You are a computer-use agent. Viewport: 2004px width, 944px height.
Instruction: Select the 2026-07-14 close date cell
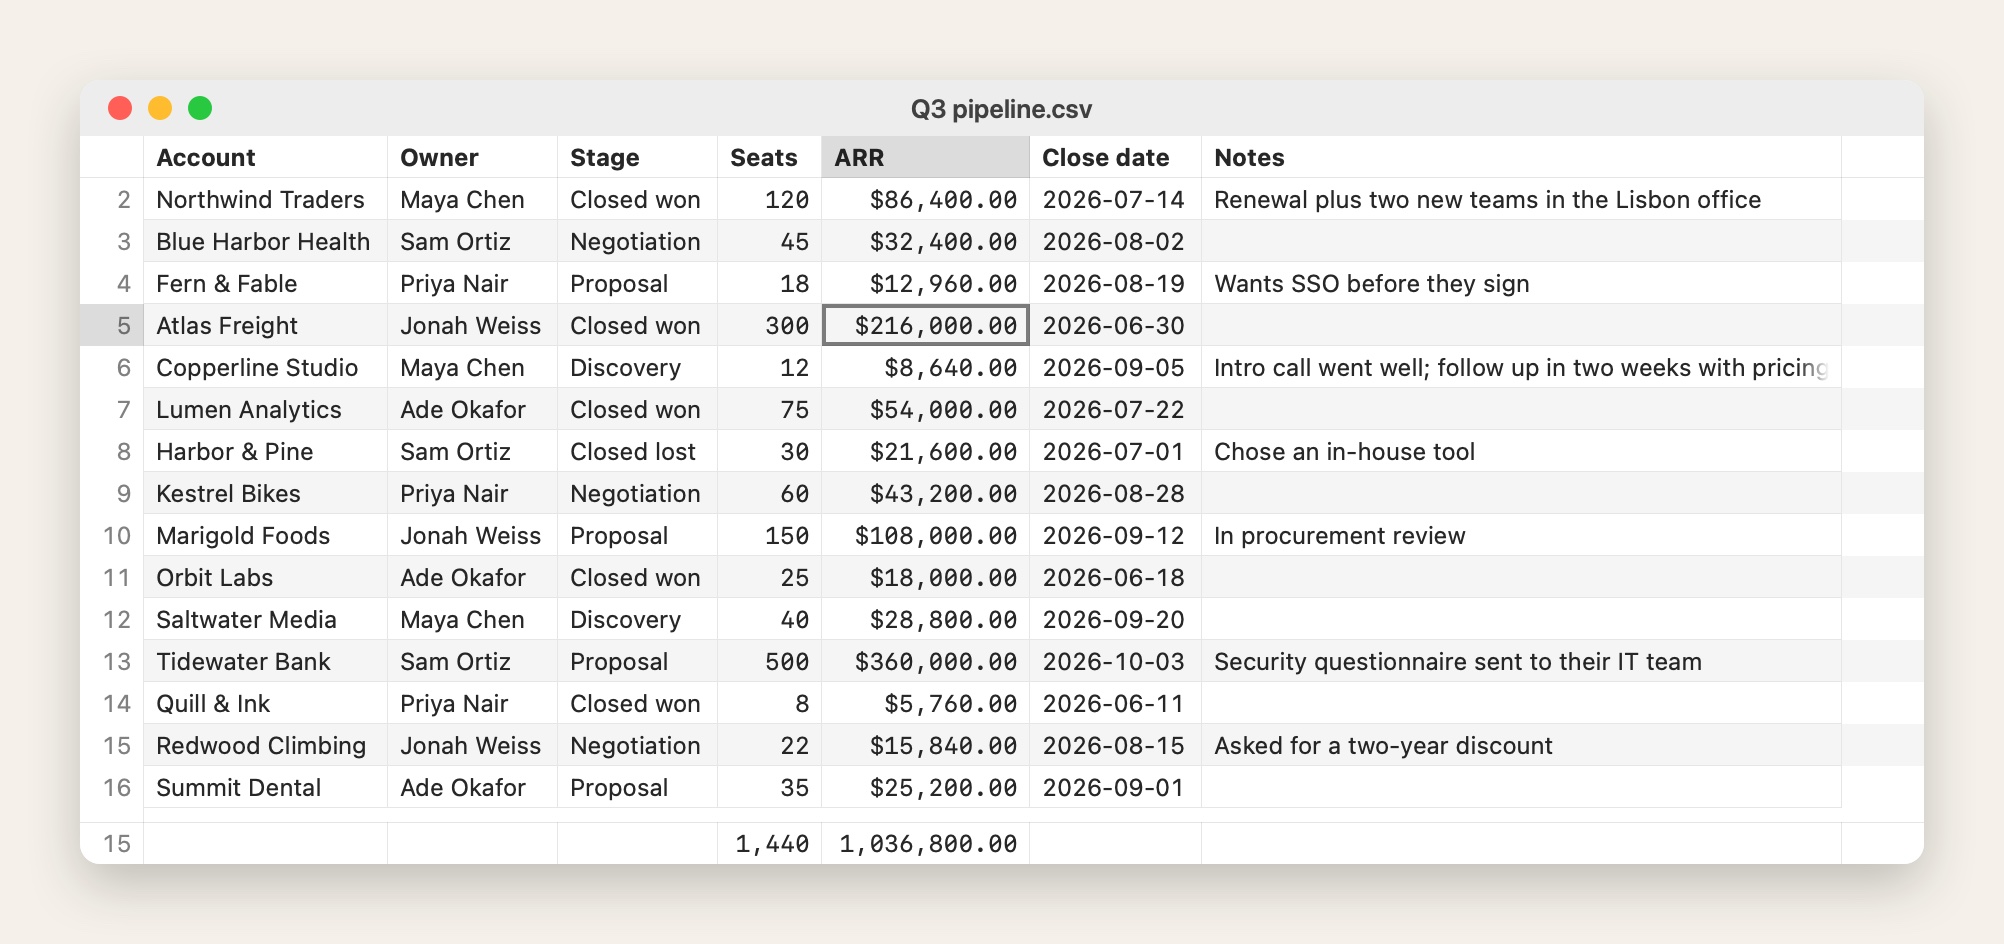pos(1115,199)
